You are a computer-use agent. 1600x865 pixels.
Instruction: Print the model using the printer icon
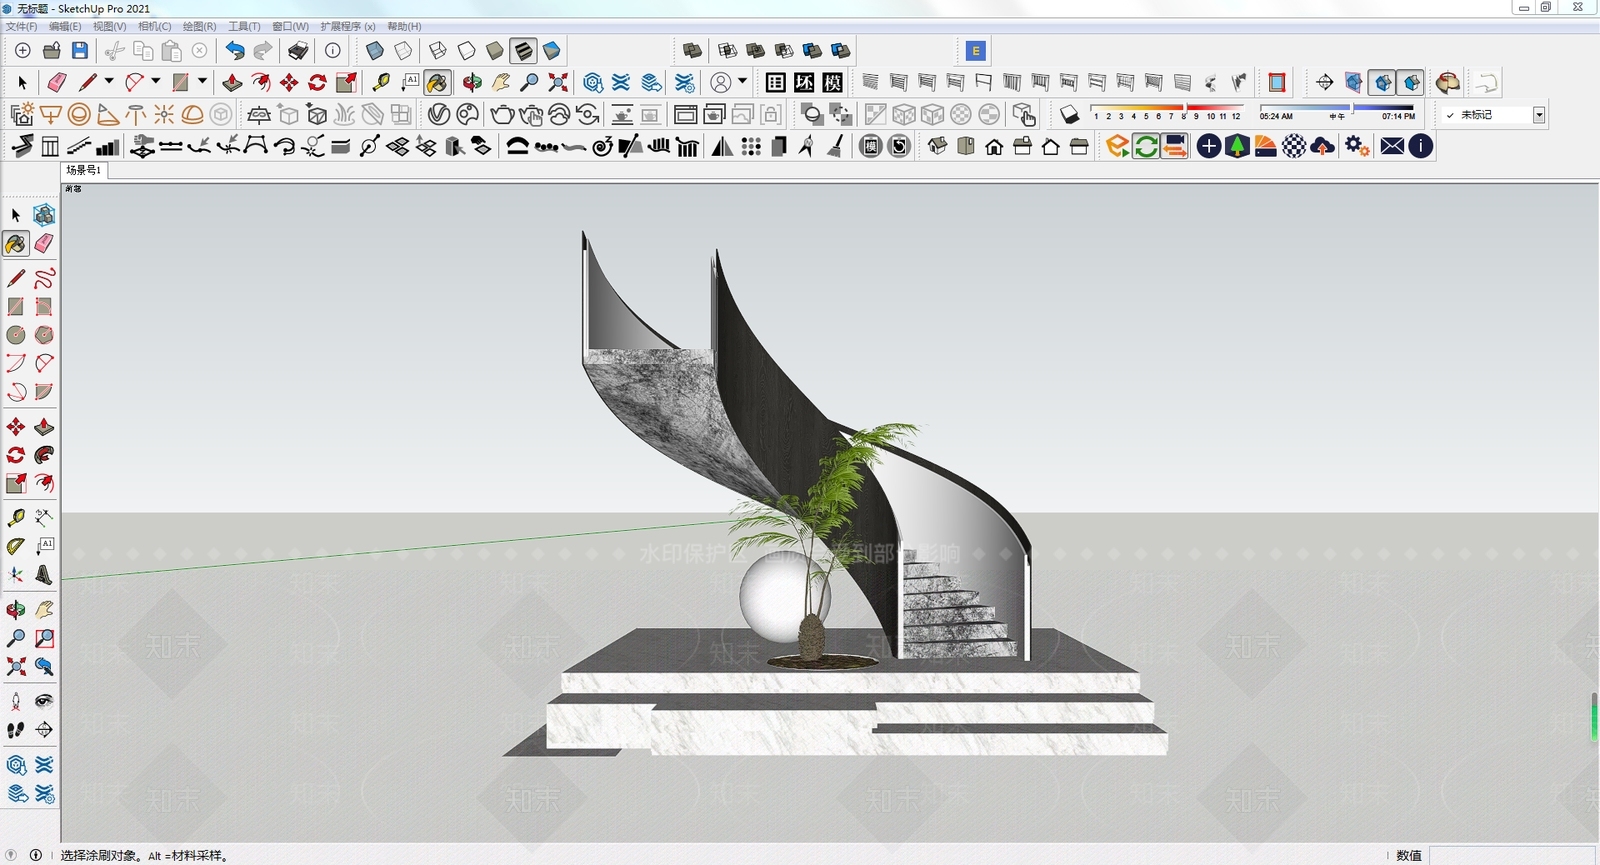point(298,51)
